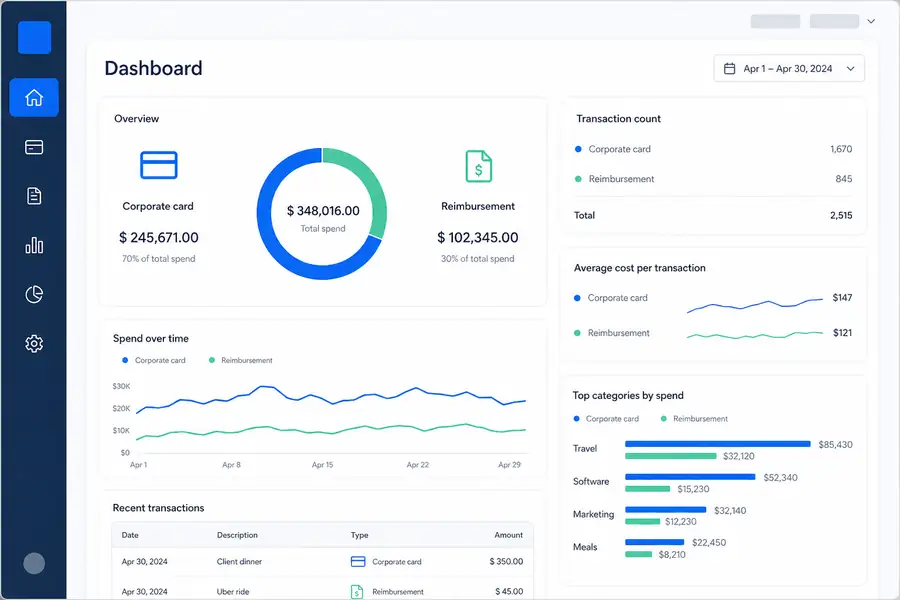Click the $ 45.00 amount cell
This screenshot has height=600, width=900.
click(x=509, y=591)
